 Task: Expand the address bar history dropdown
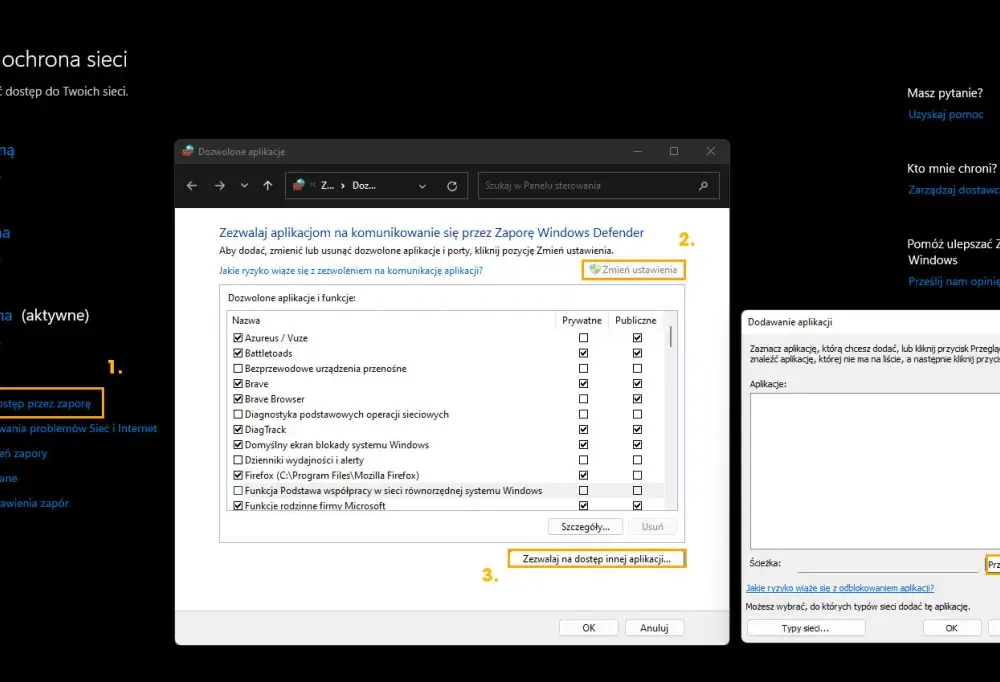422,186
